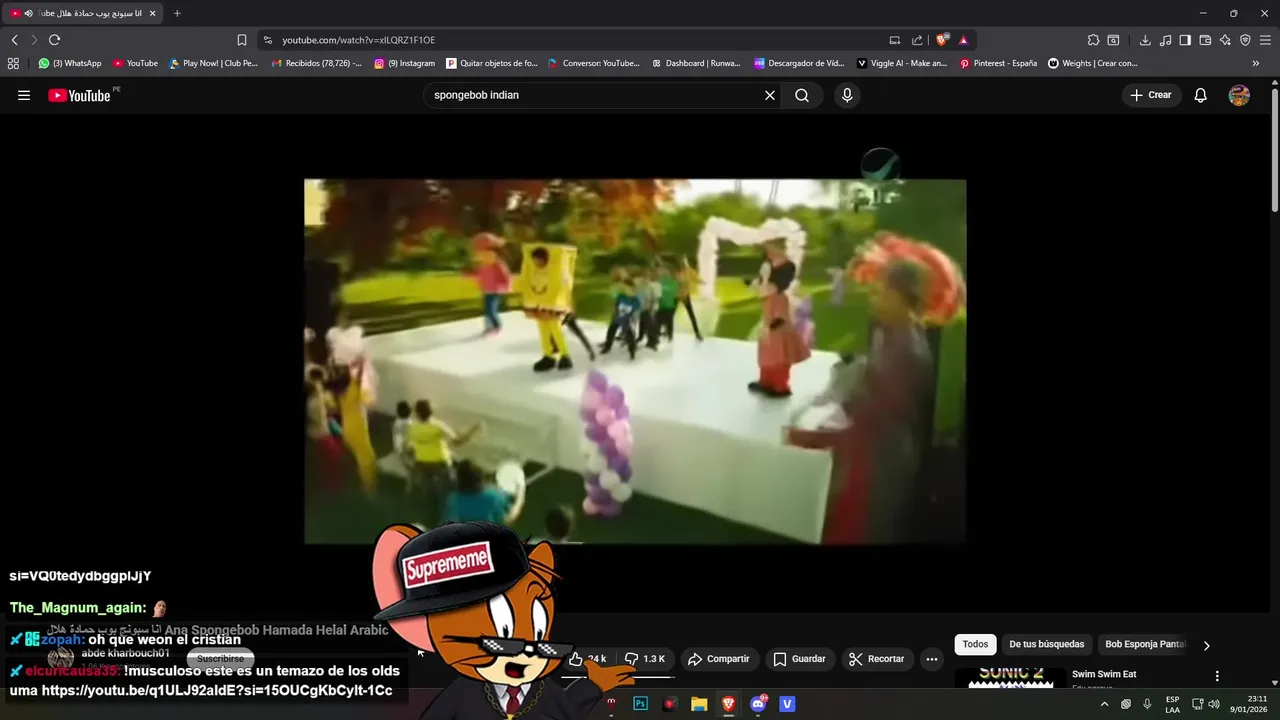
Task: Open File Explorer from taskbar
Action: point(699,704)
